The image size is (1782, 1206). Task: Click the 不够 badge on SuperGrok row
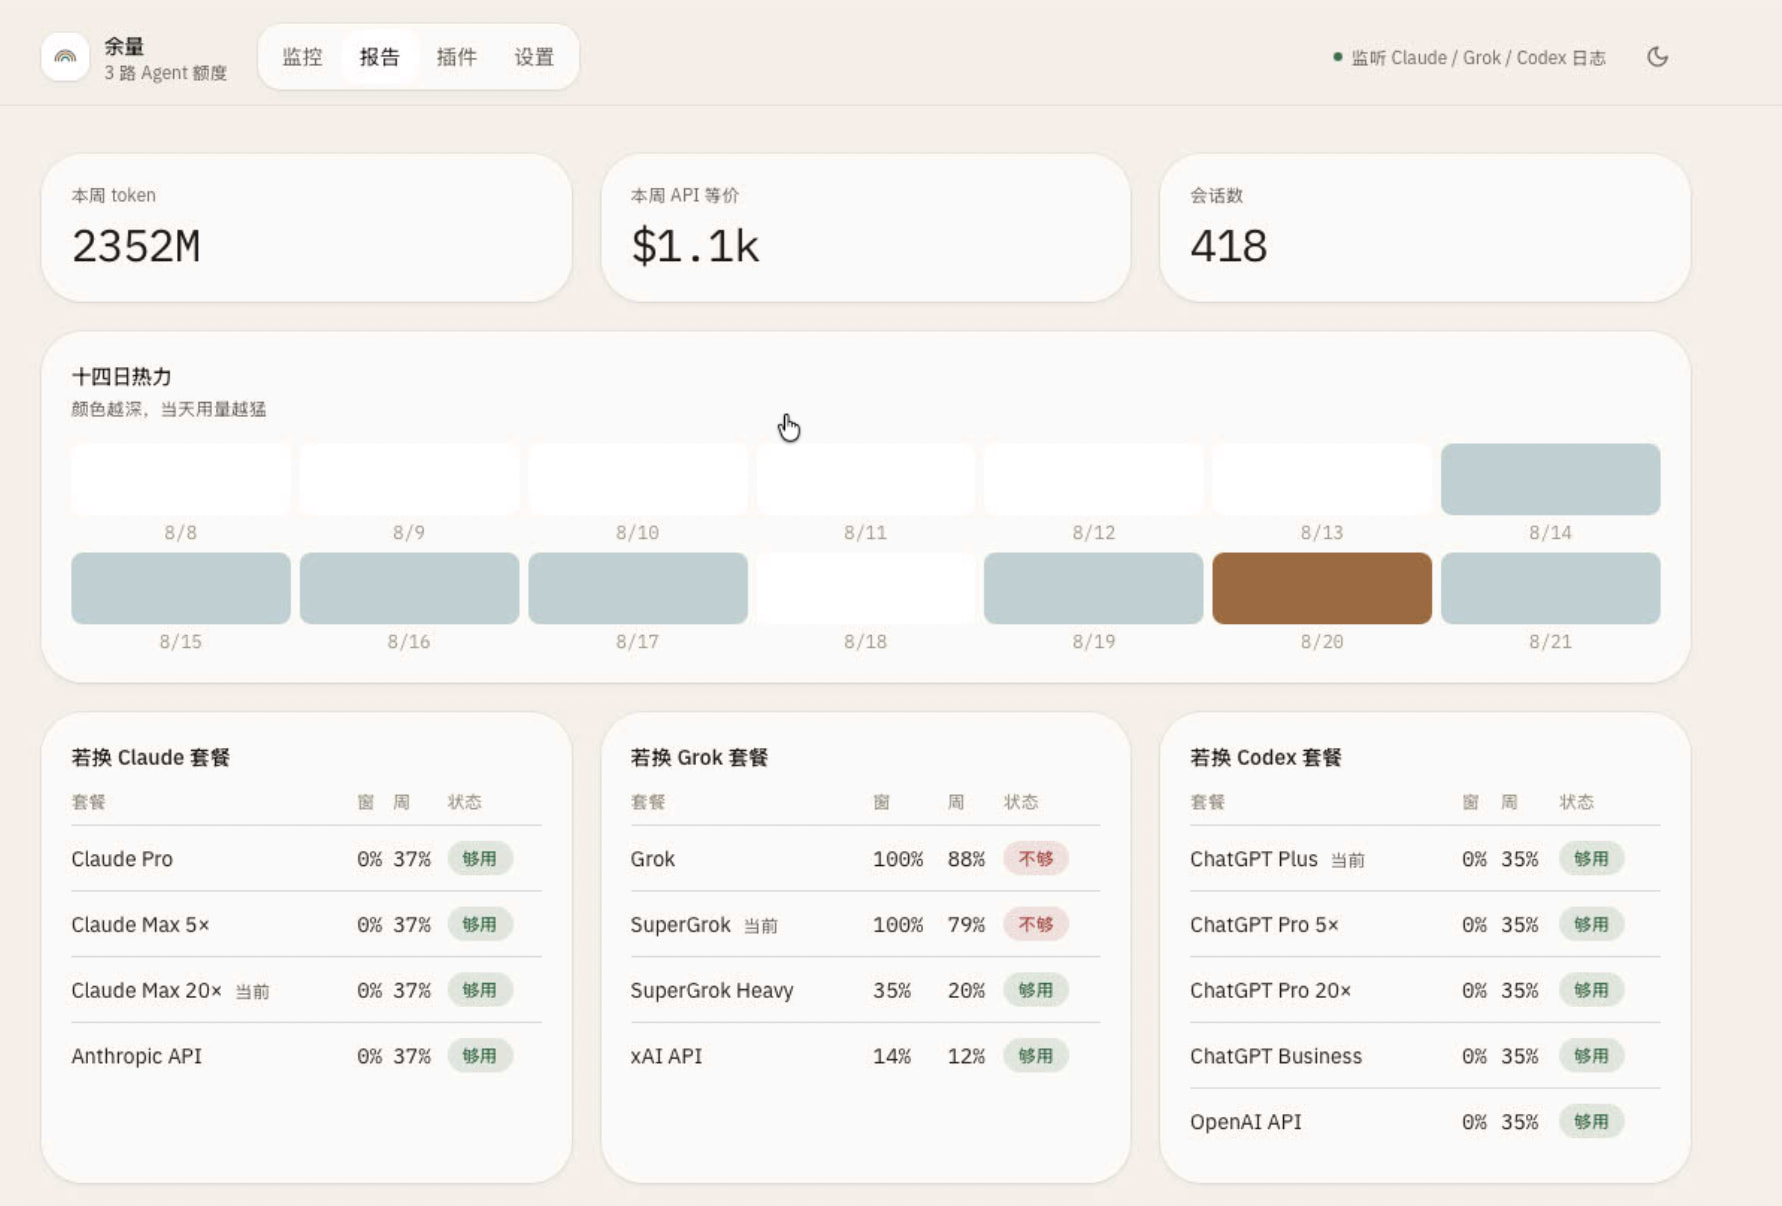click(x=1036, y=925)
